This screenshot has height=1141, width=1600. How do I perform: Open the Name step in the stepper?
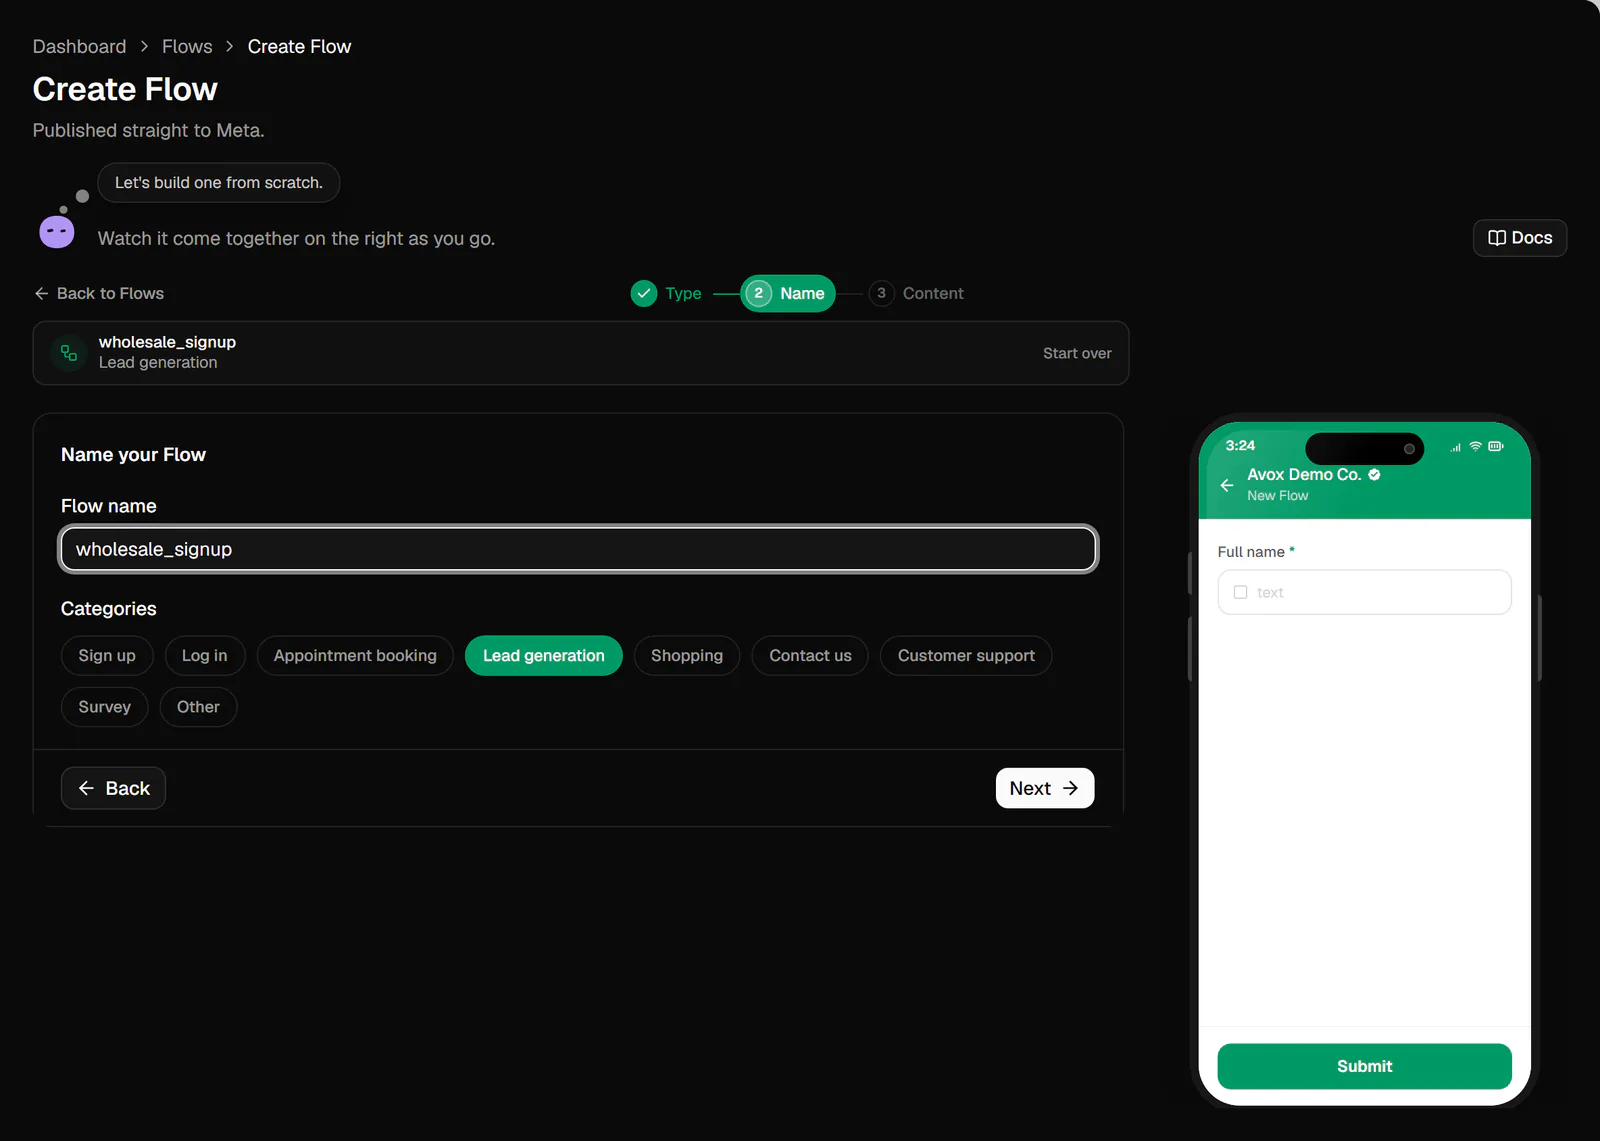(x=788, y=293)
